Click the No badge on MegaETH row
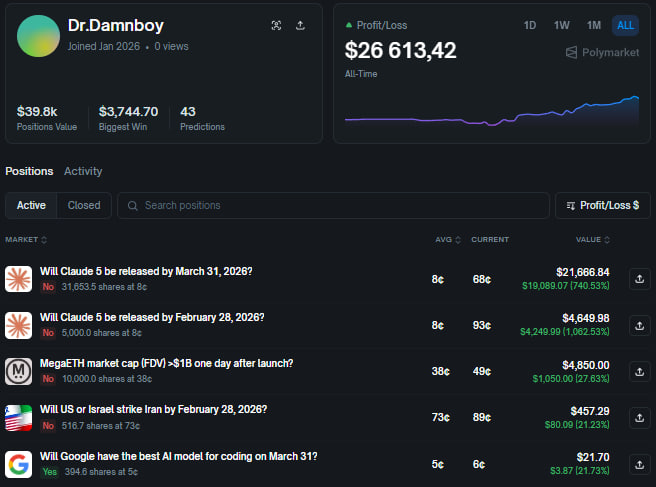 point(48,379)
